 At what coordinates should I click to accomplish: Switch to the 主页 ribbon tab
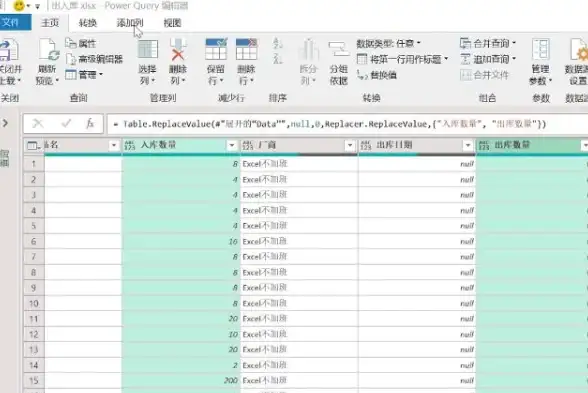point(50,23)
